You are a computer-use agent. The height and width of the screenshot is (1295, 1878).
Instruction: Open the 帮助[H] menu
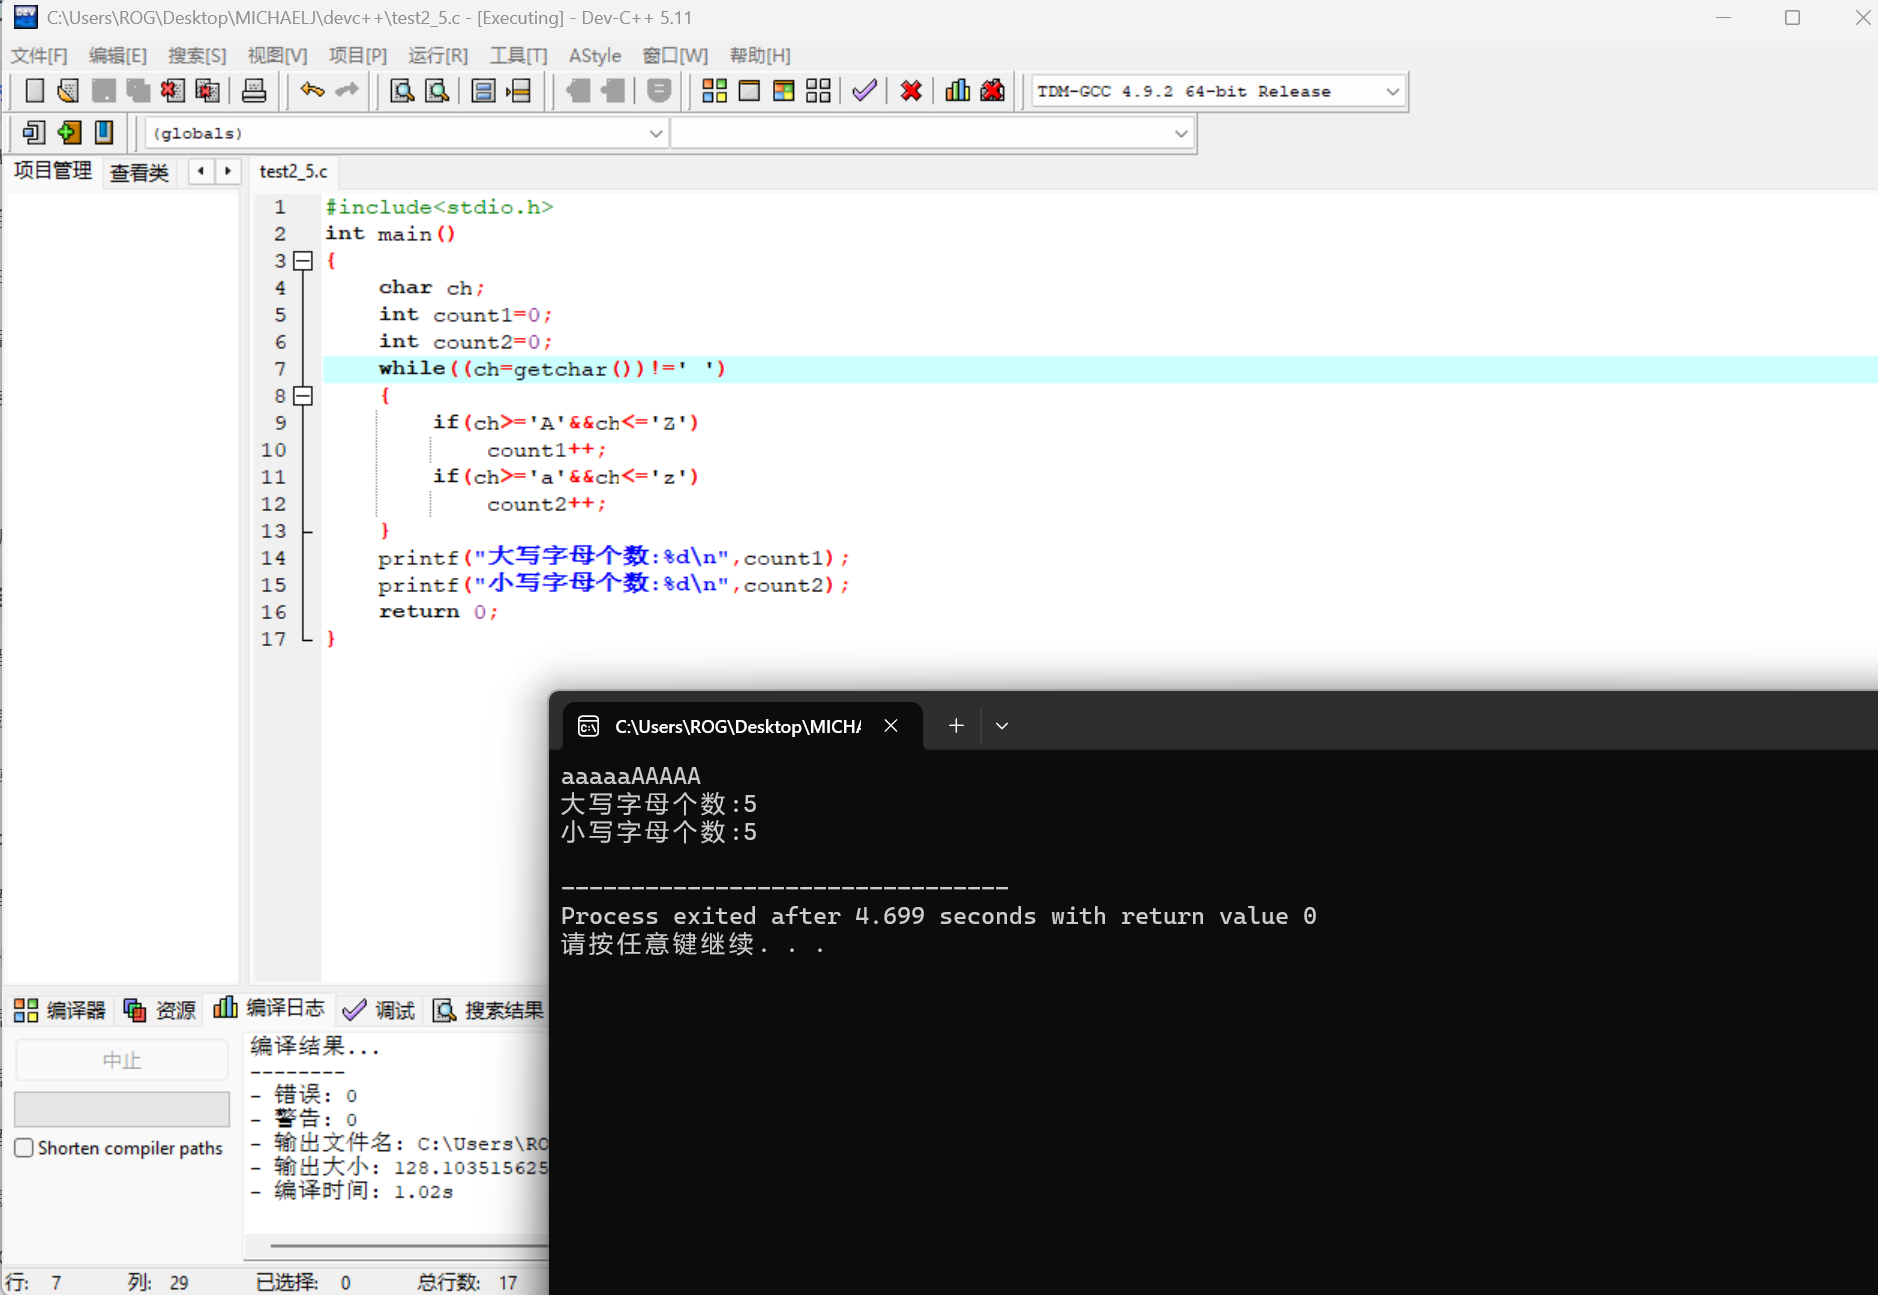(x=760, y=56)
